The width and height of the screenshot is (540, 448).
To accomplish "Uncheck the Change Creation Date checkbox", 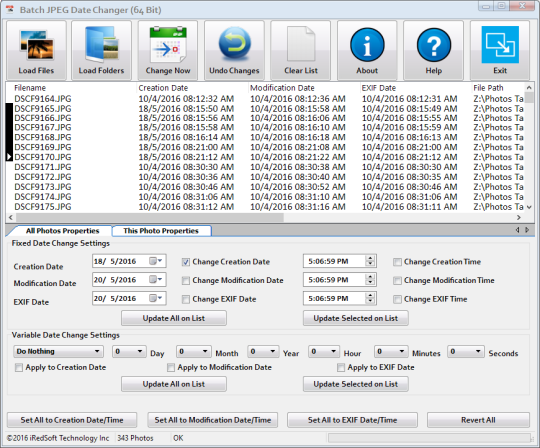I will [186, 262].
